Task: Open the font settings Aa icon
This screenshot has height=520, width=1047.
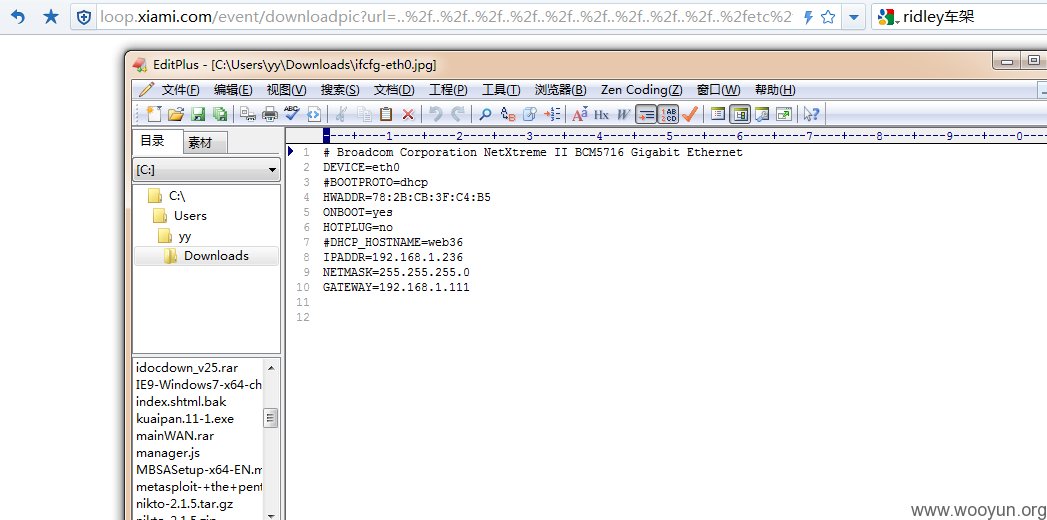Action: pyautogui.click(x=580, y=114)
